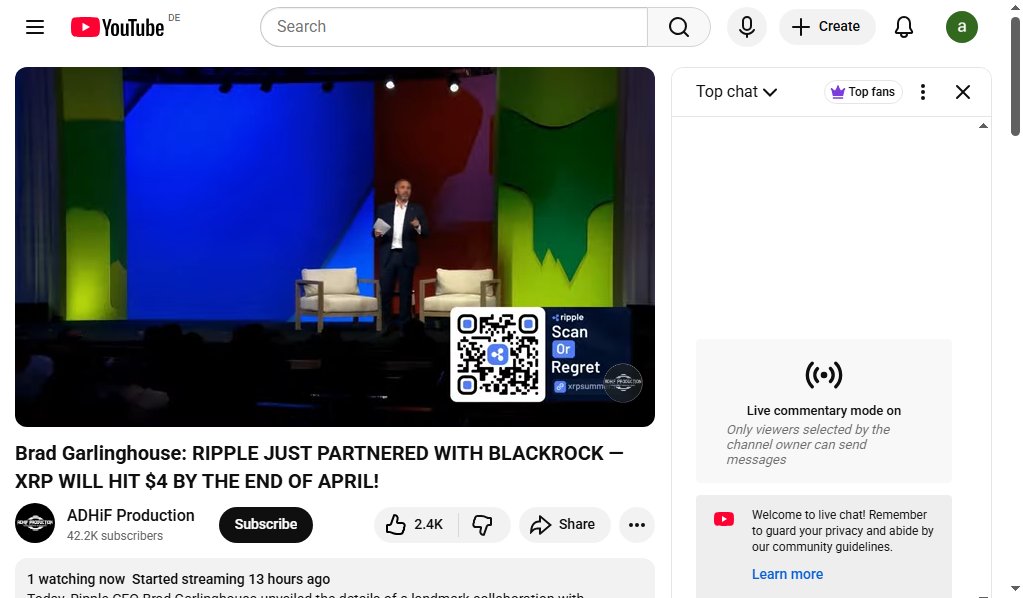
Task: Open the Top fans leaderboard
Action: click(x=863, y=92)
